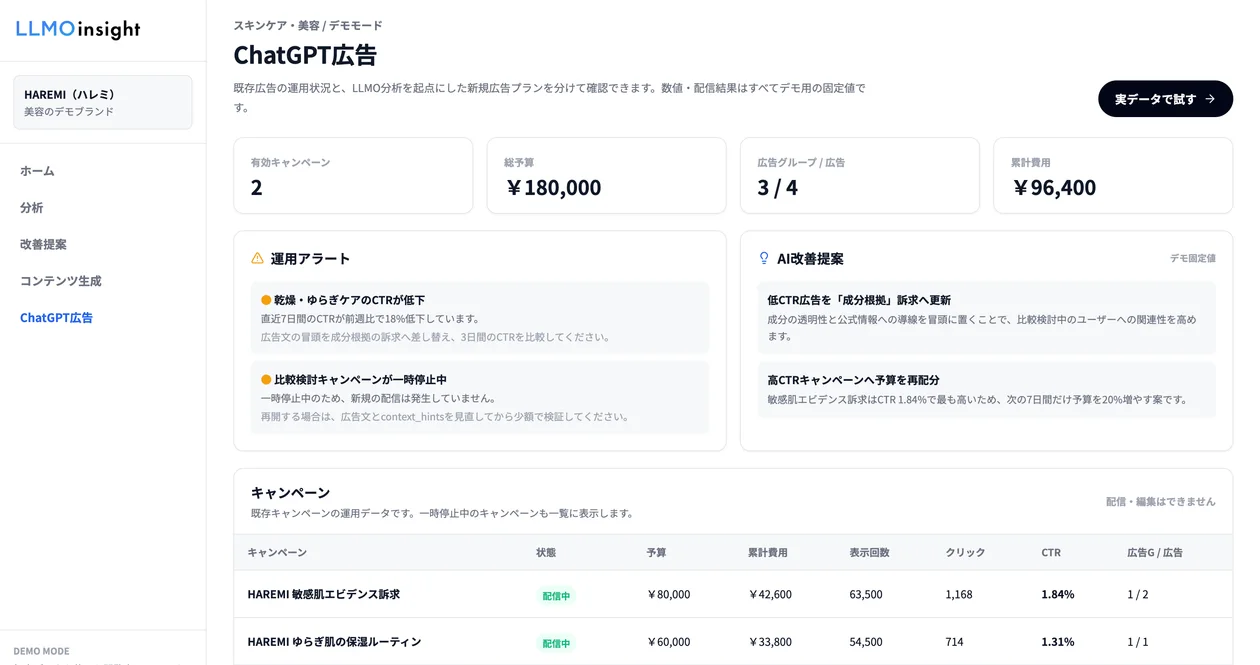Click the 広告グループ / 広告 card

tap(860, 176)
